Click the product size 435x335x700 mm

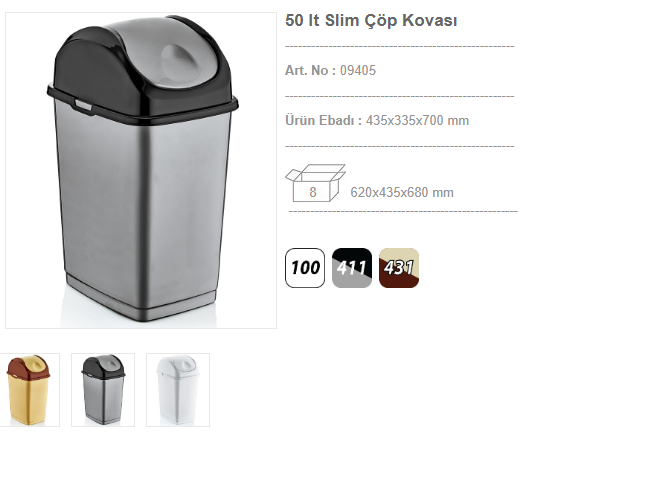tap(417, 121)
